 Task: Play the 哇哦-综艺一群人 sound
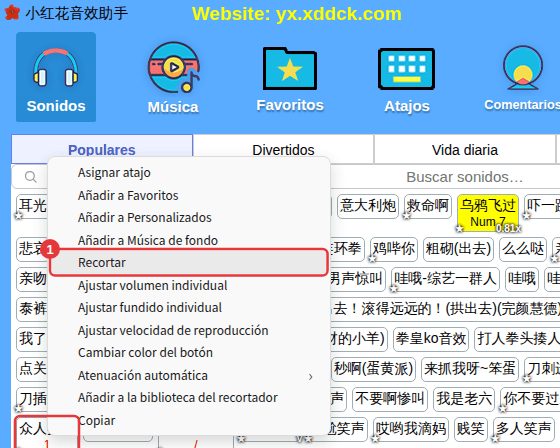tap(445, 279)
